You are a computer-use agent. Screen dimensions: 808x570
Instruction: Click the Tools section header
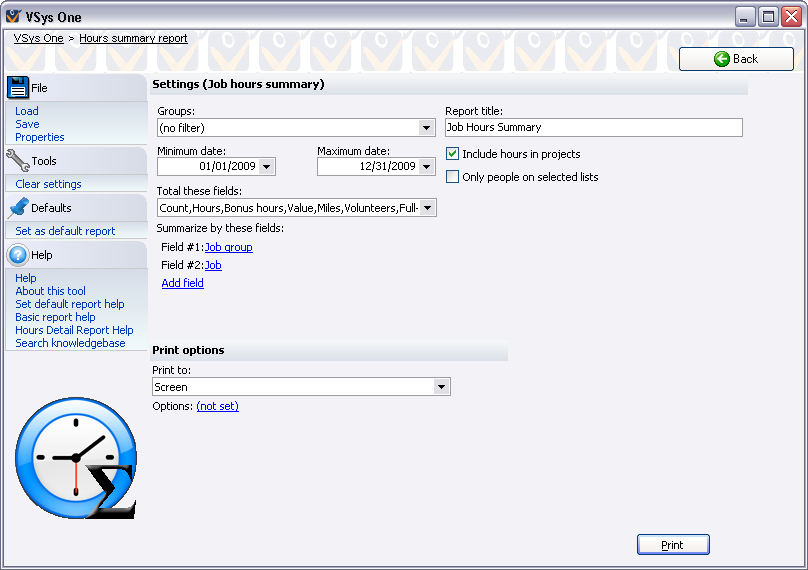[x=76, y=161]
